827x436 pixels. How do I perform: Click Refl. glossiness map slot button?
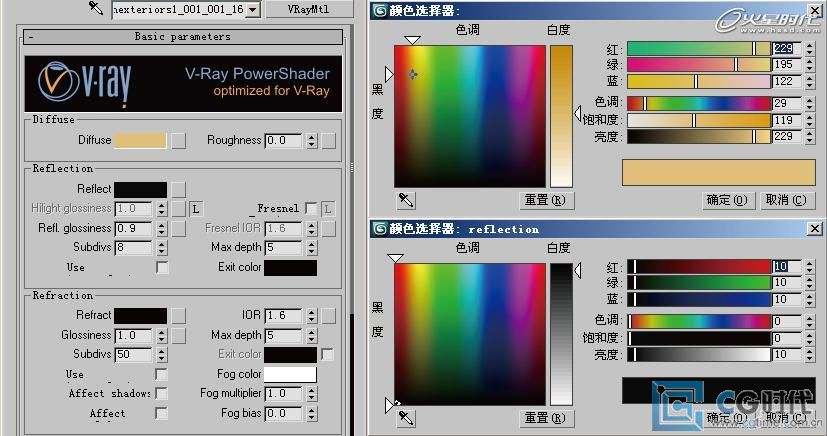coord(179,229)
